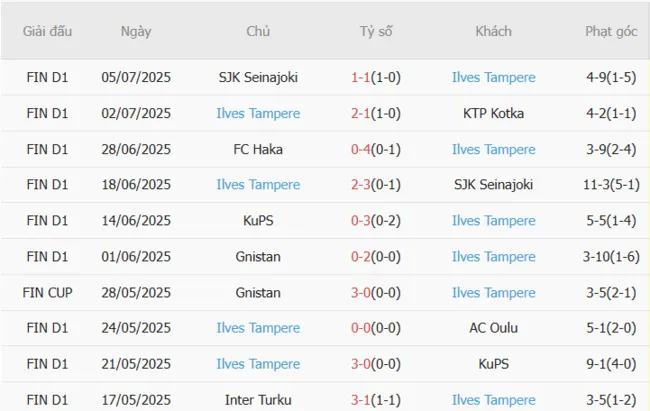Click Ilves Tampere home link on 21/05/2025
This screenshot has width=650, height=411.
(258, 364)
